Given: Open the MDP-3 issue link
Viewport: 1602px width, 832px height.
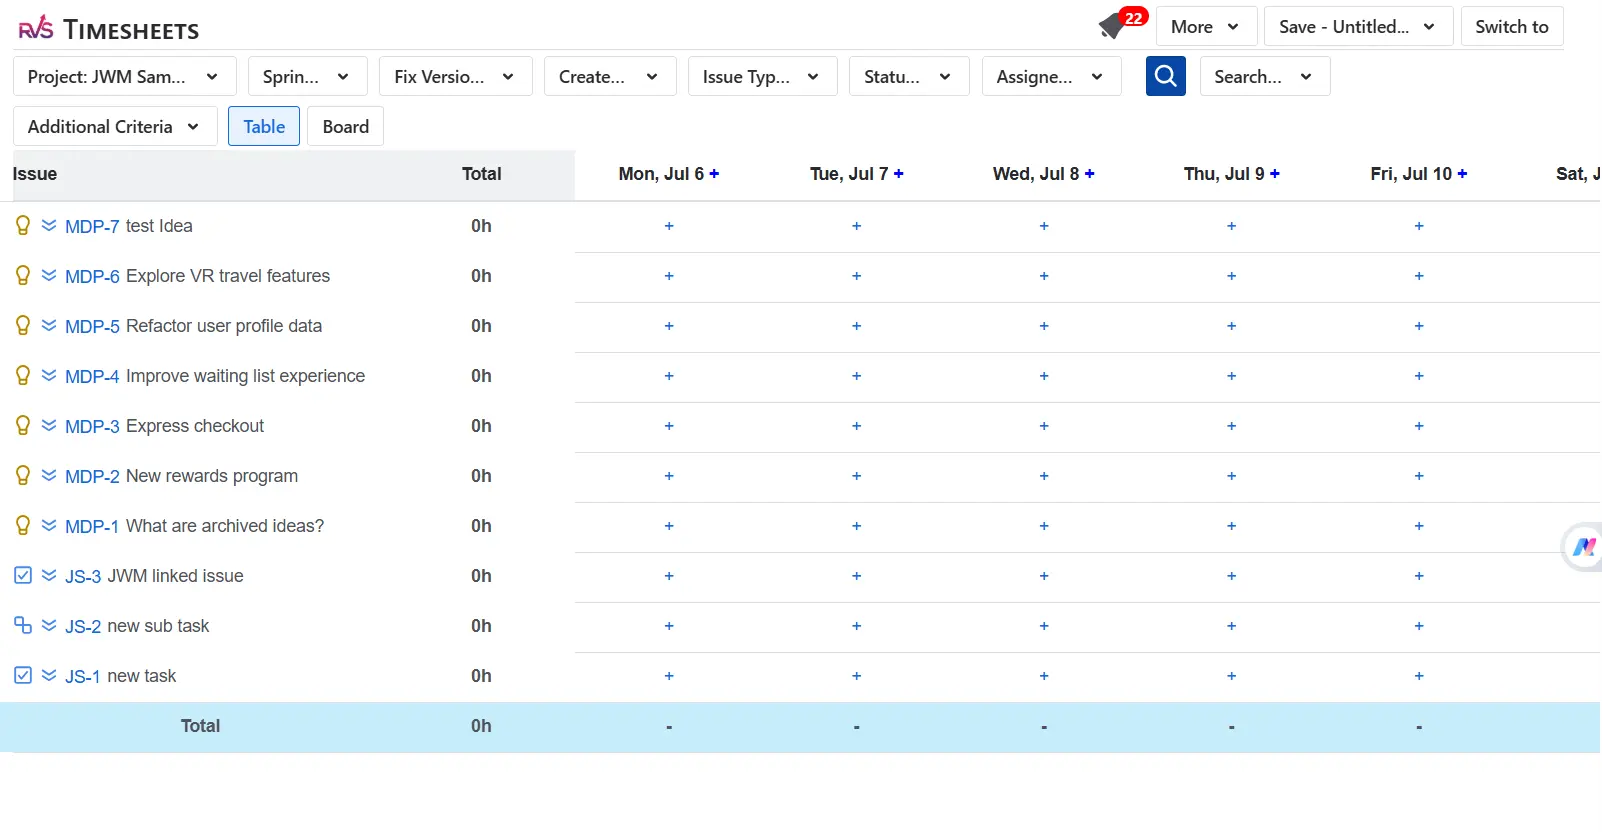Looking at the screenshot, I should click(92, 427).
